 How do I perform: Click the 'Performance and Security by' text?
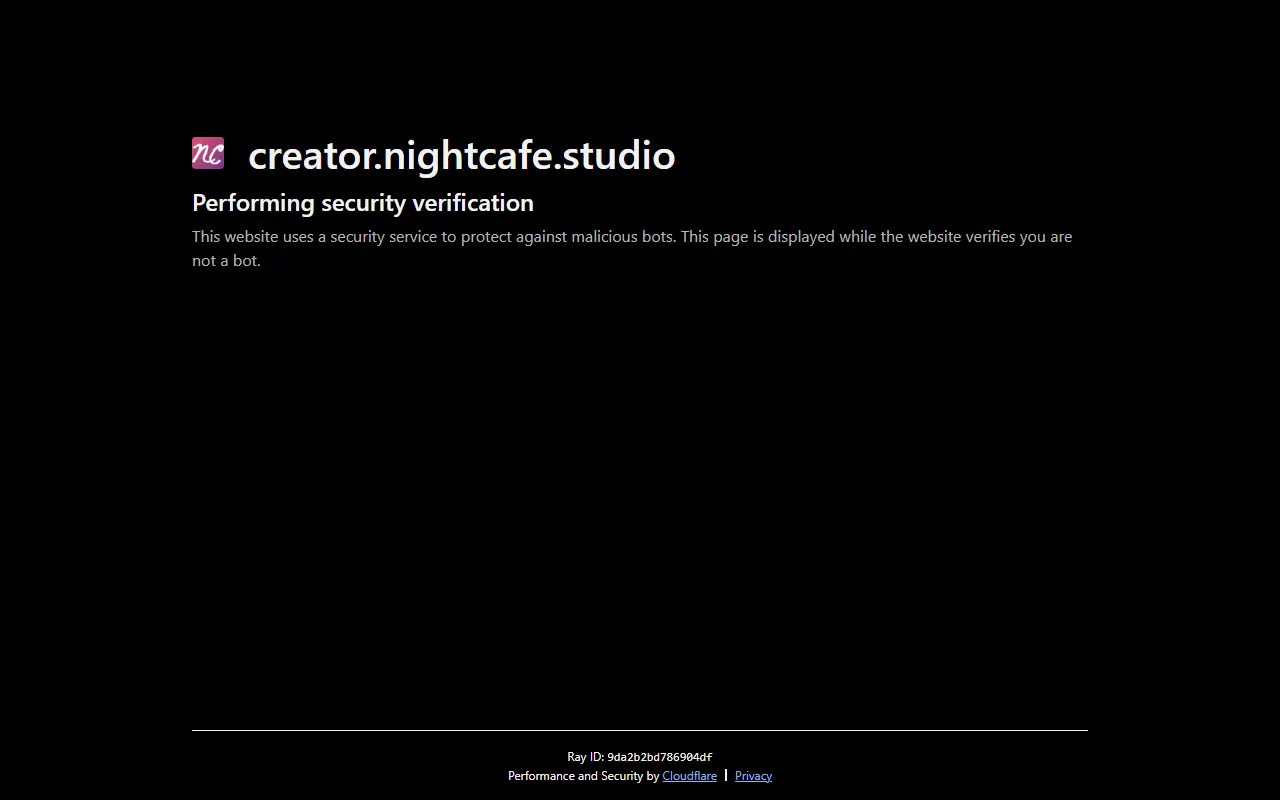click(583, 776)
